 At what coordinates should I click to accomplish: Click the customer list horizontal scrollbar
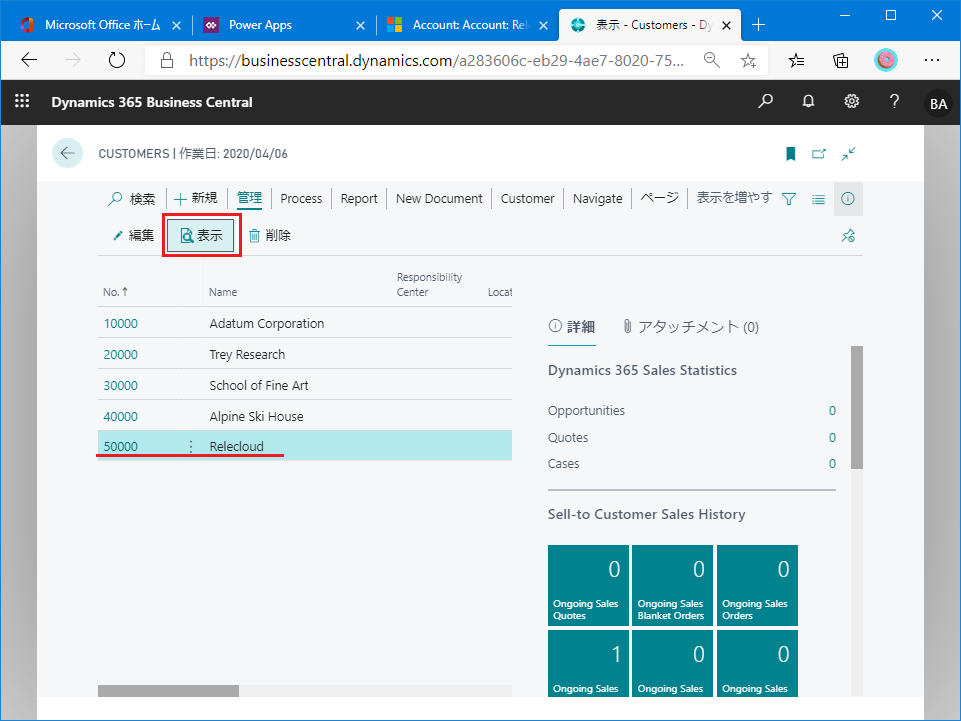[x=169, y=691]
